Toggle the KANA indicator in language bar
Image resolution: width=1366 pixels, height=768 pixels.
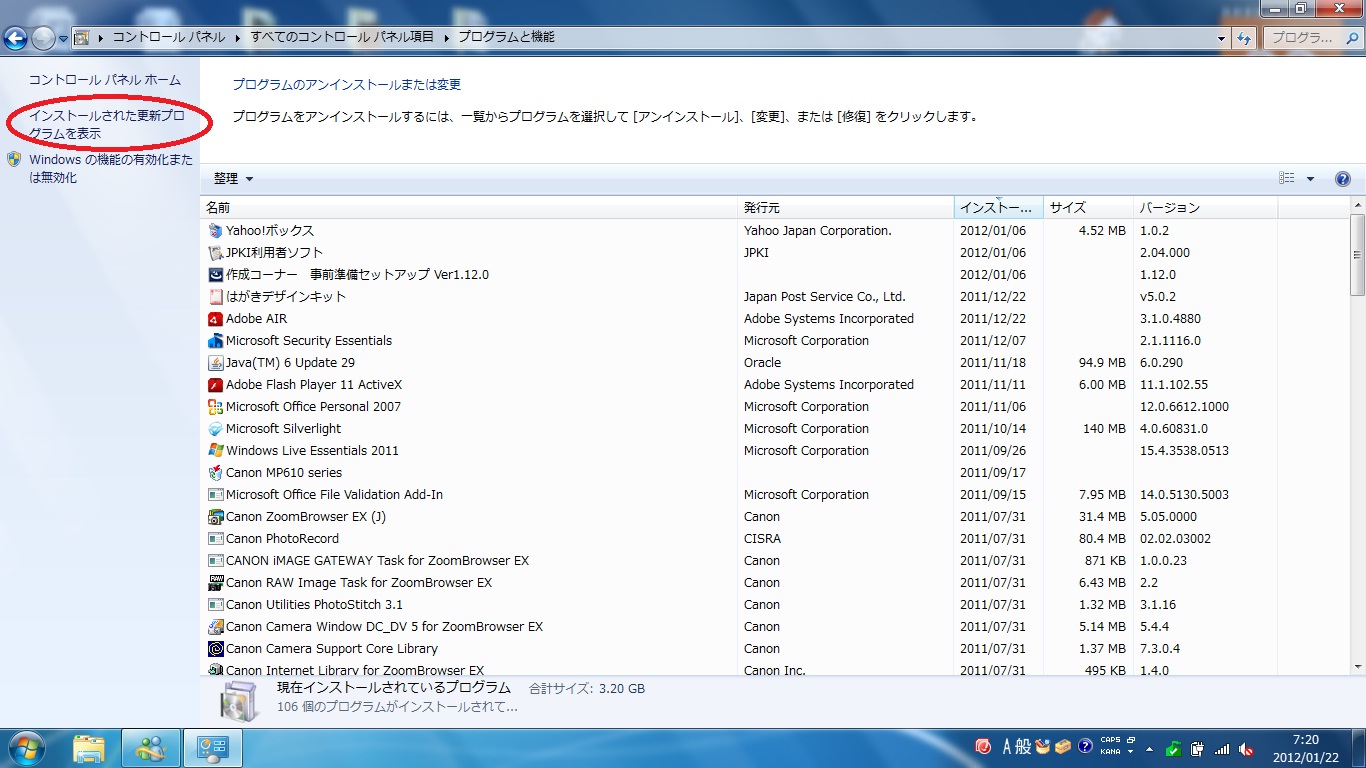[x=1110, y=752]
